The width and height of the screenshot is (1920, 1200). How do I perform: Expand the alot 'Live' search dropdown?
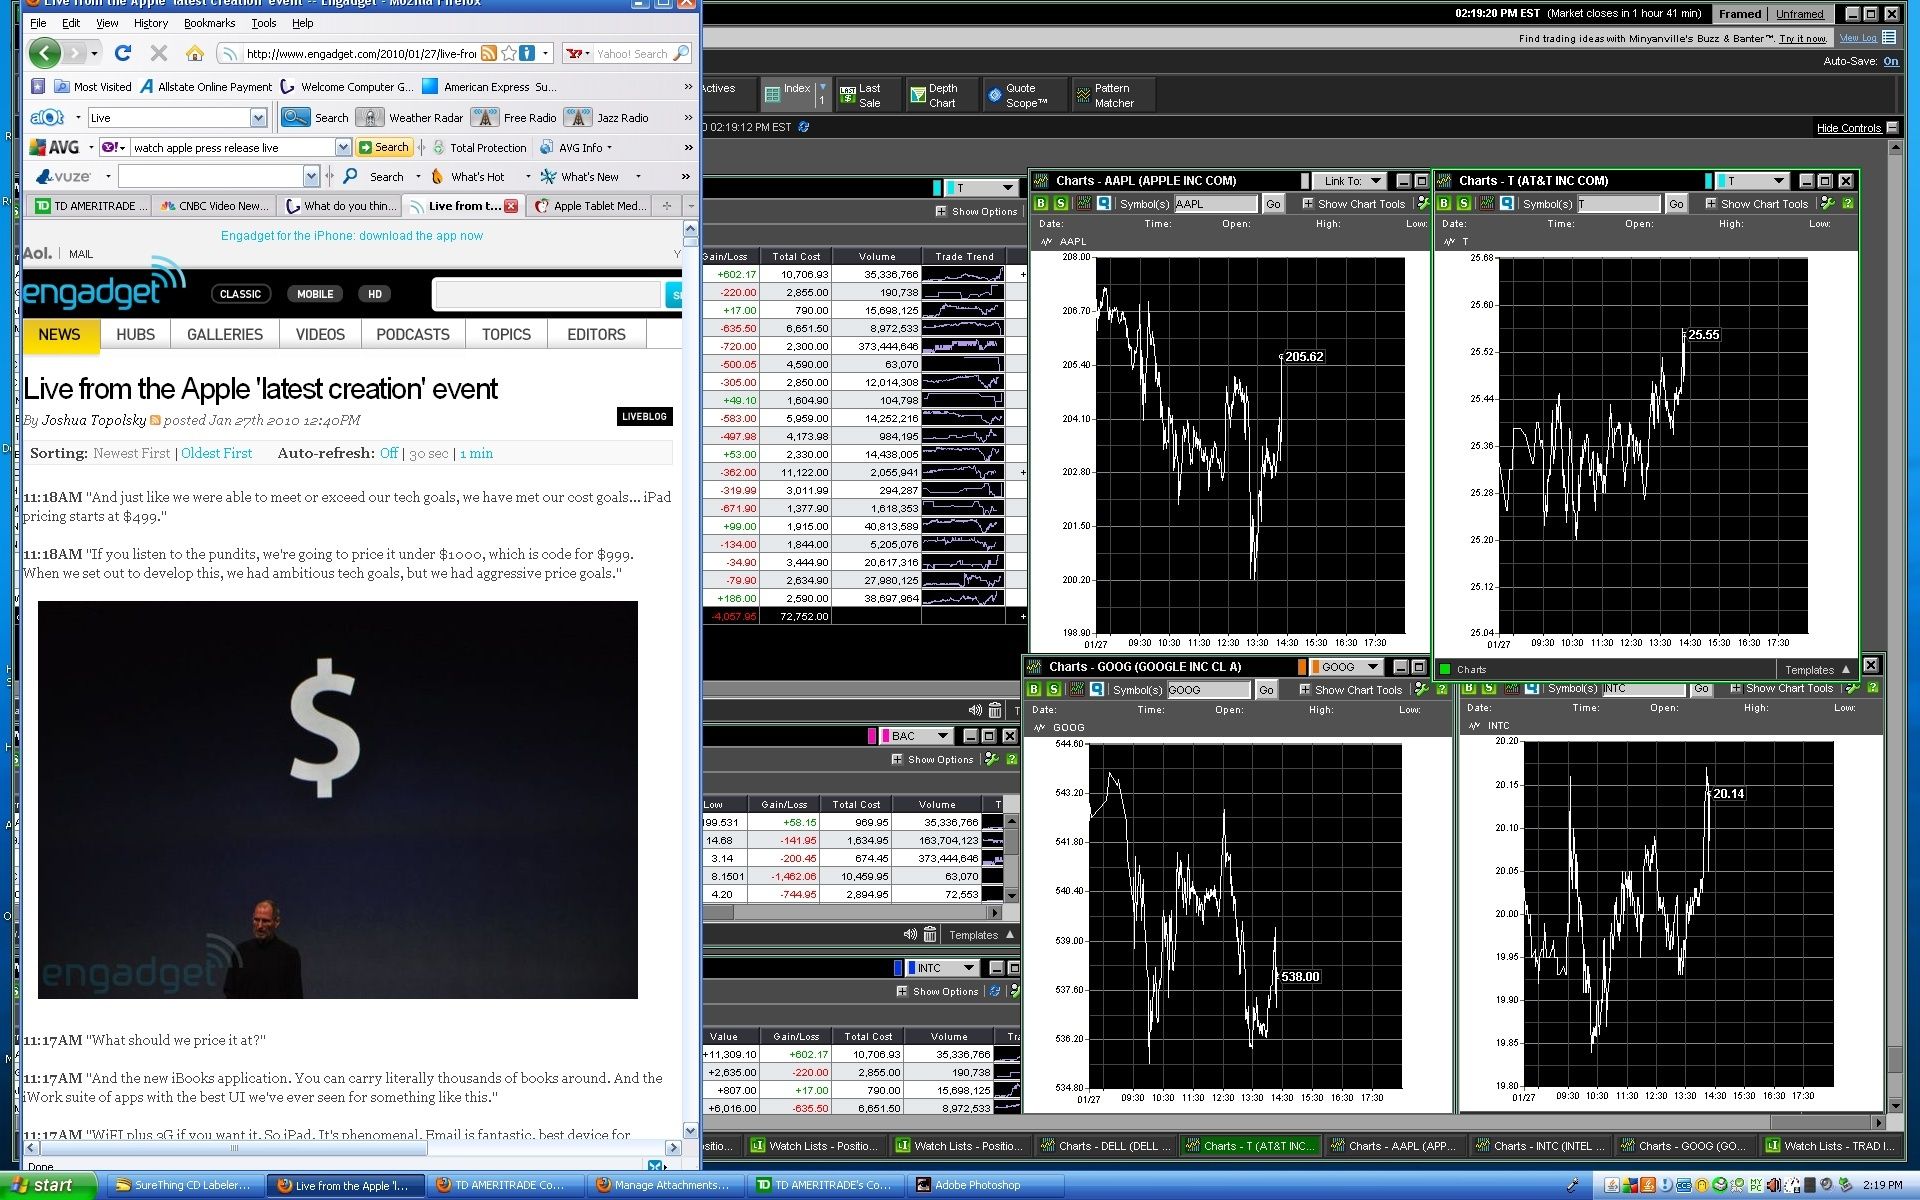[258, 118]
